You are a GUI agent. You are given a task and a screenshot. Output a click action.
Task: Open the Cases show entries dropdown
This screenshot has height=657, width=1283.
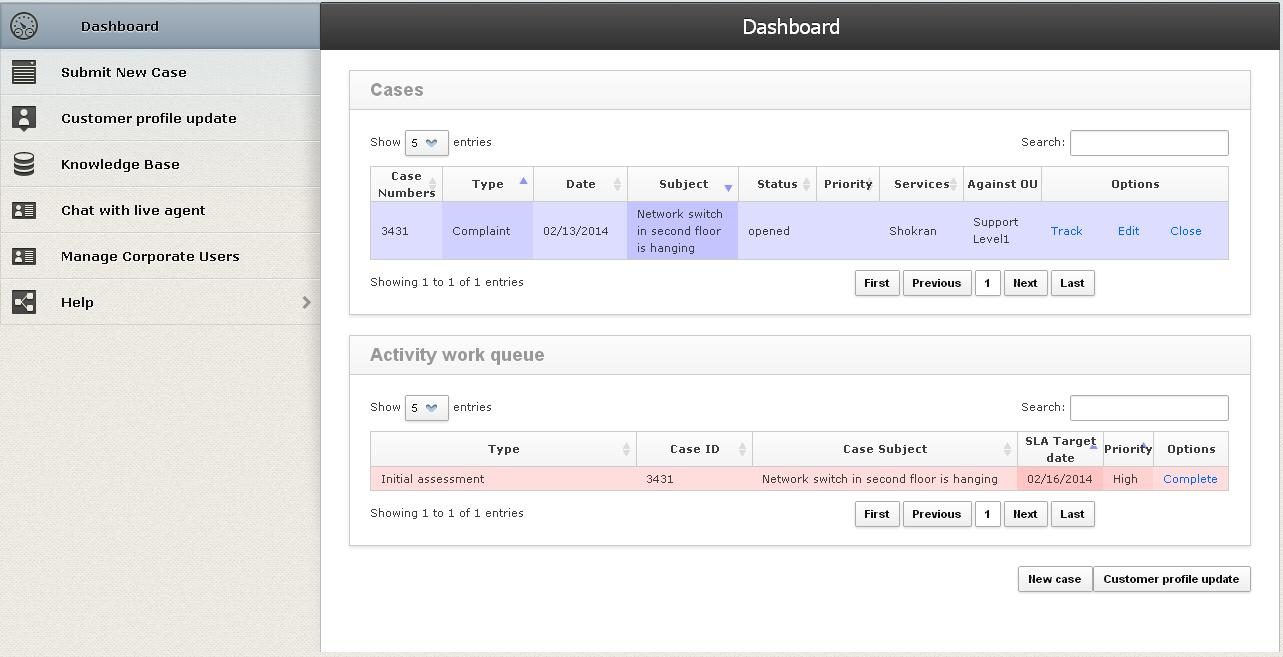pos(426,142)
